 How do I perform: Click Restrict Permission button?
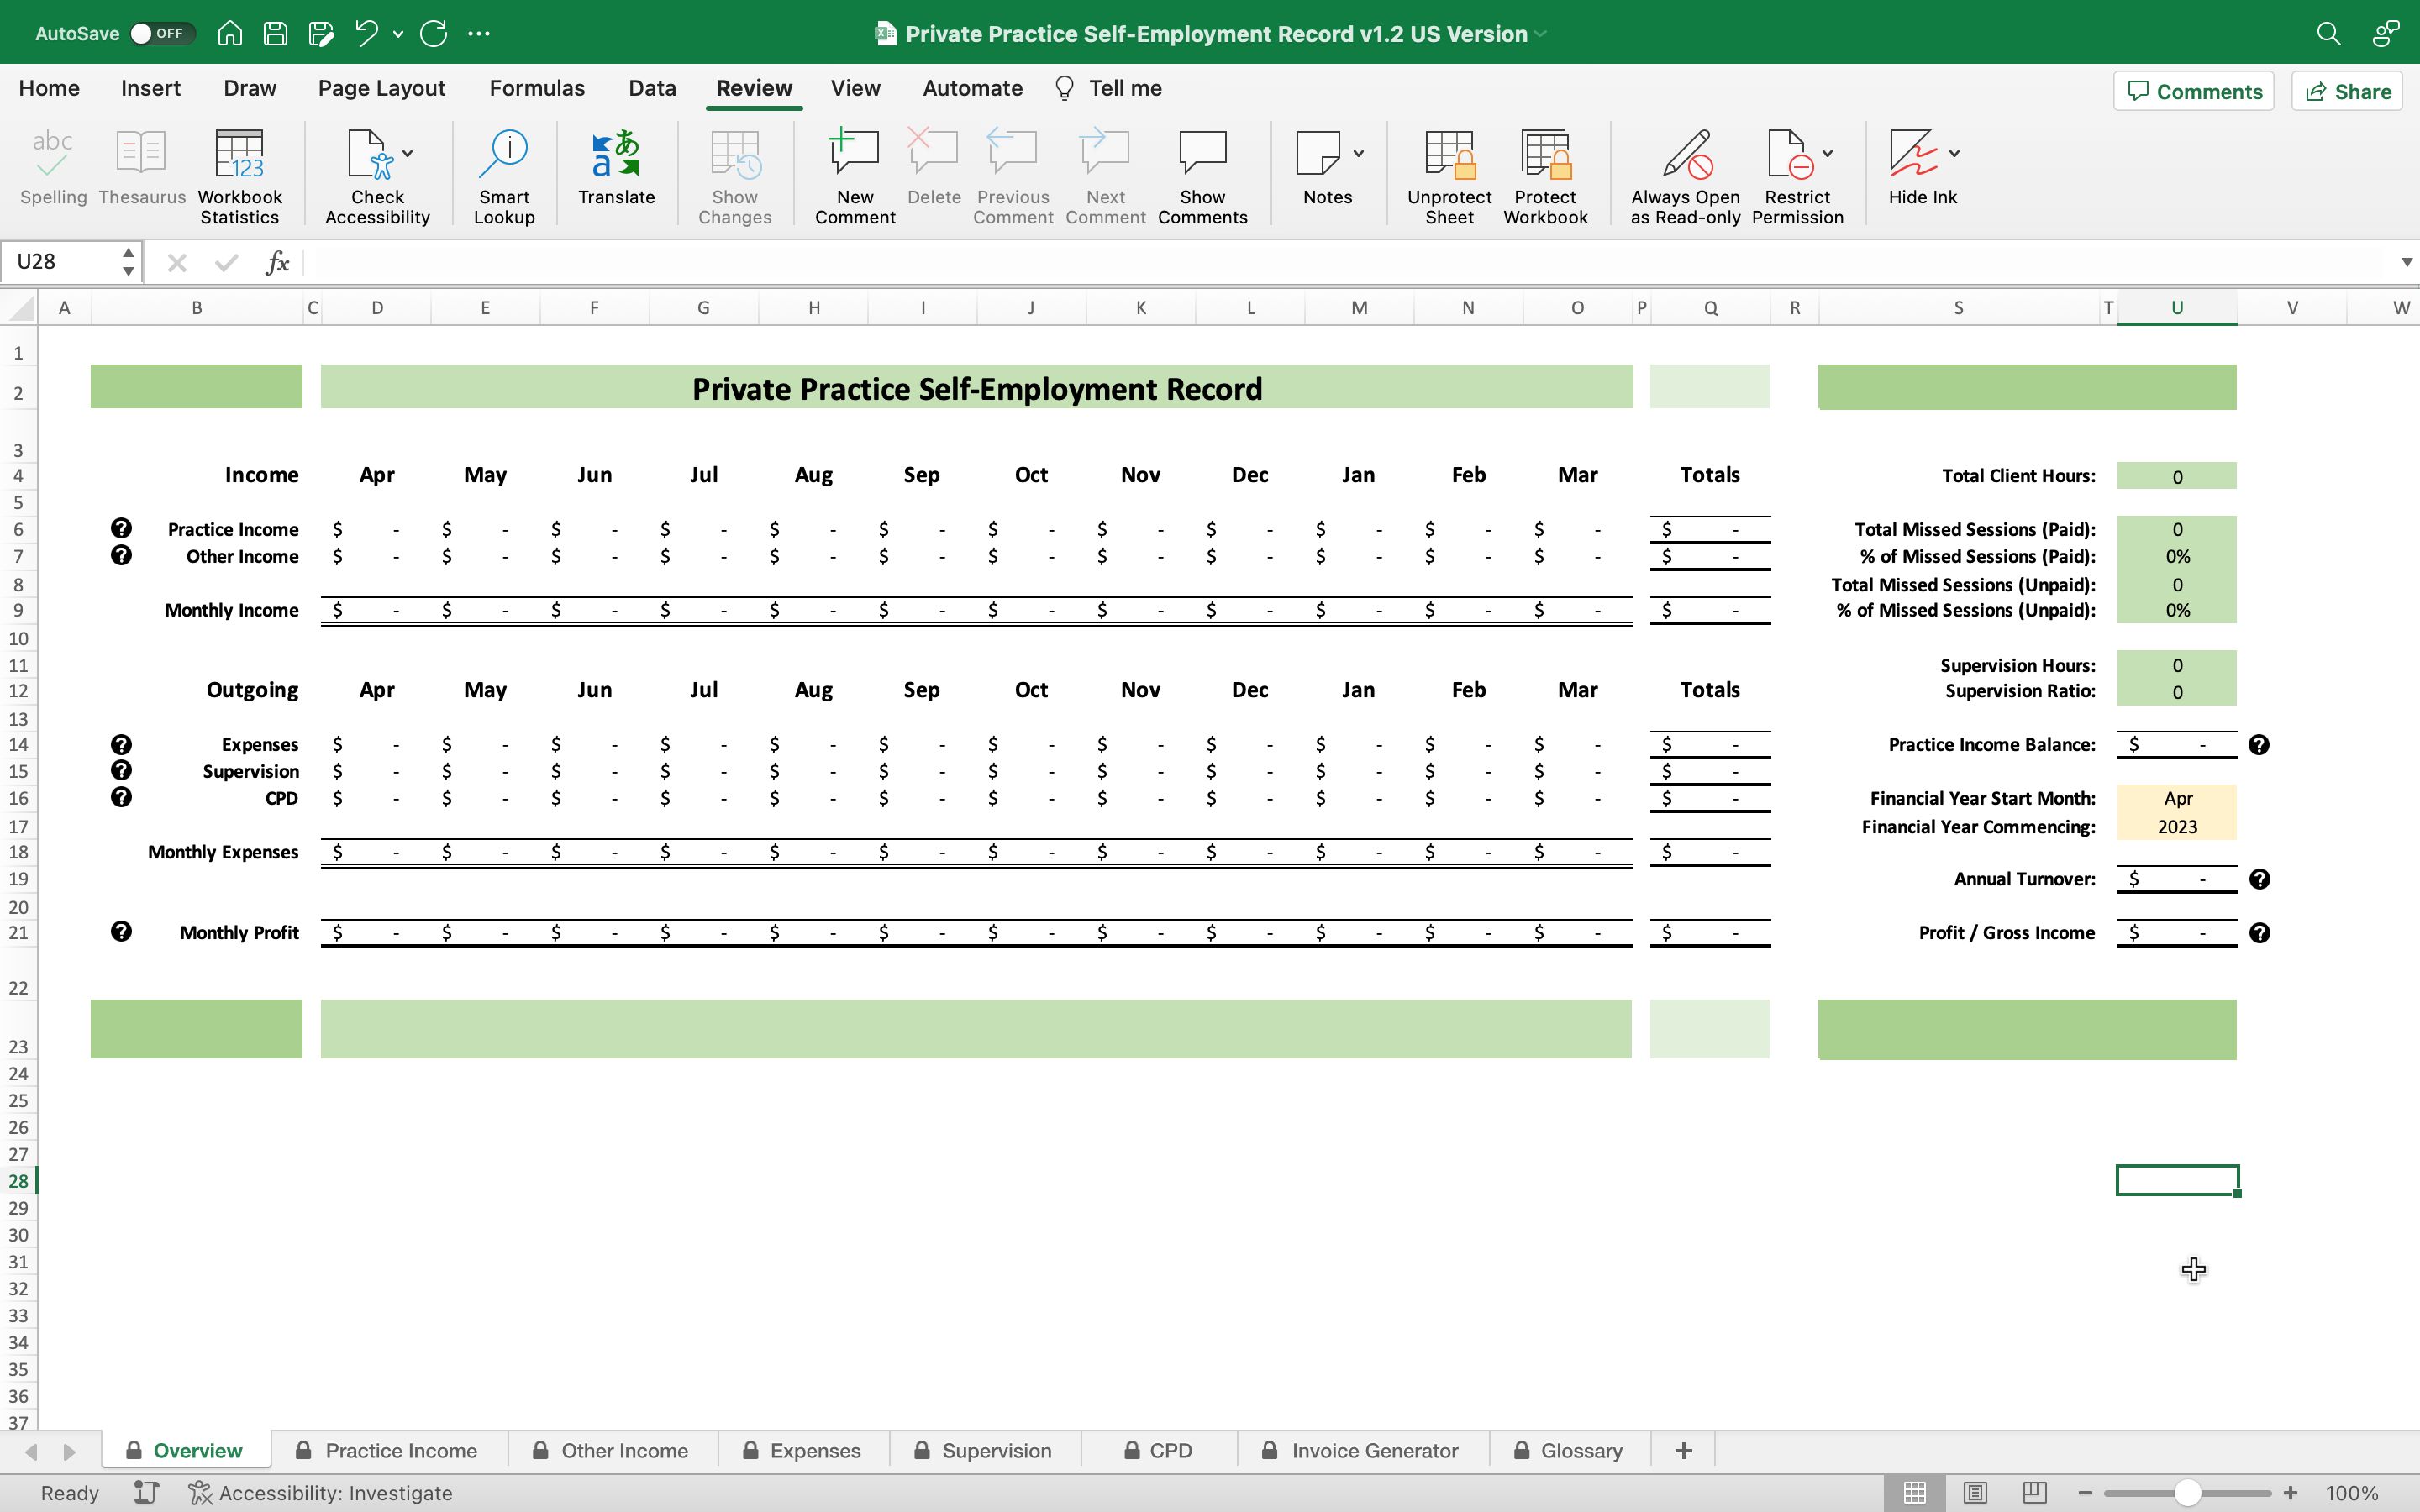click(1802, 171)
